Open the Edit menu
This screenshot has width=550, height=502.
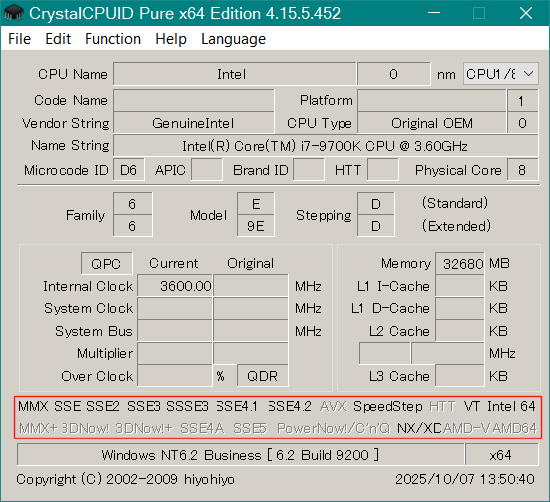(58, 39)
